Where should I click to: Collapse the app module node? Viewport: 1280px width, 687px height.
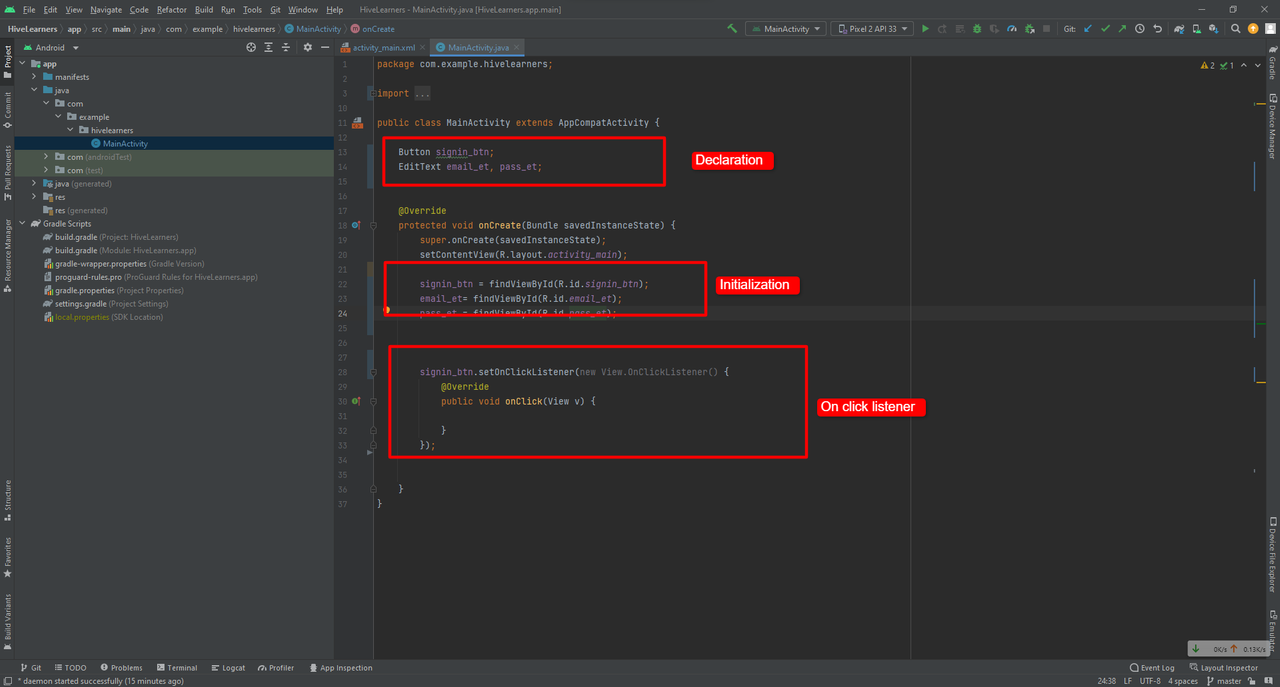tap(23, 64)
